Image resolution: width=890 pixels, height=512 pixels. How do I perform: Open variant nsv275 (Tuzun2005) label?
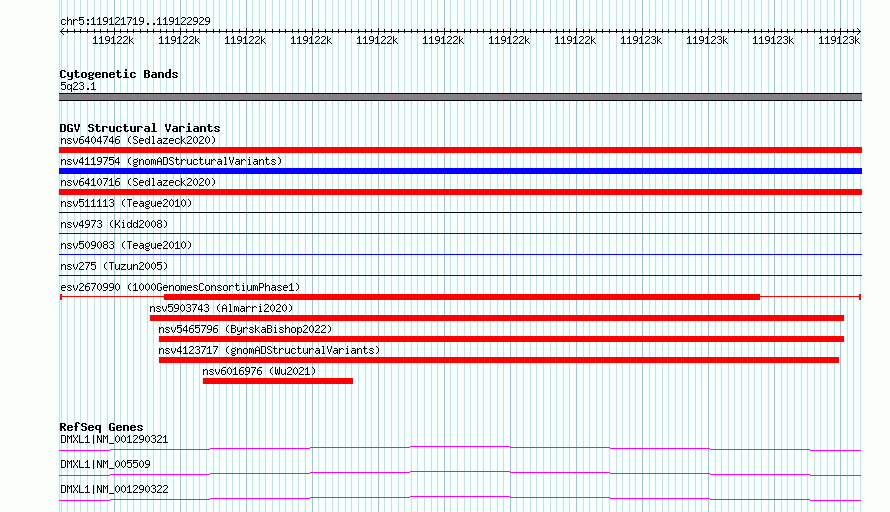coord(114,266)
